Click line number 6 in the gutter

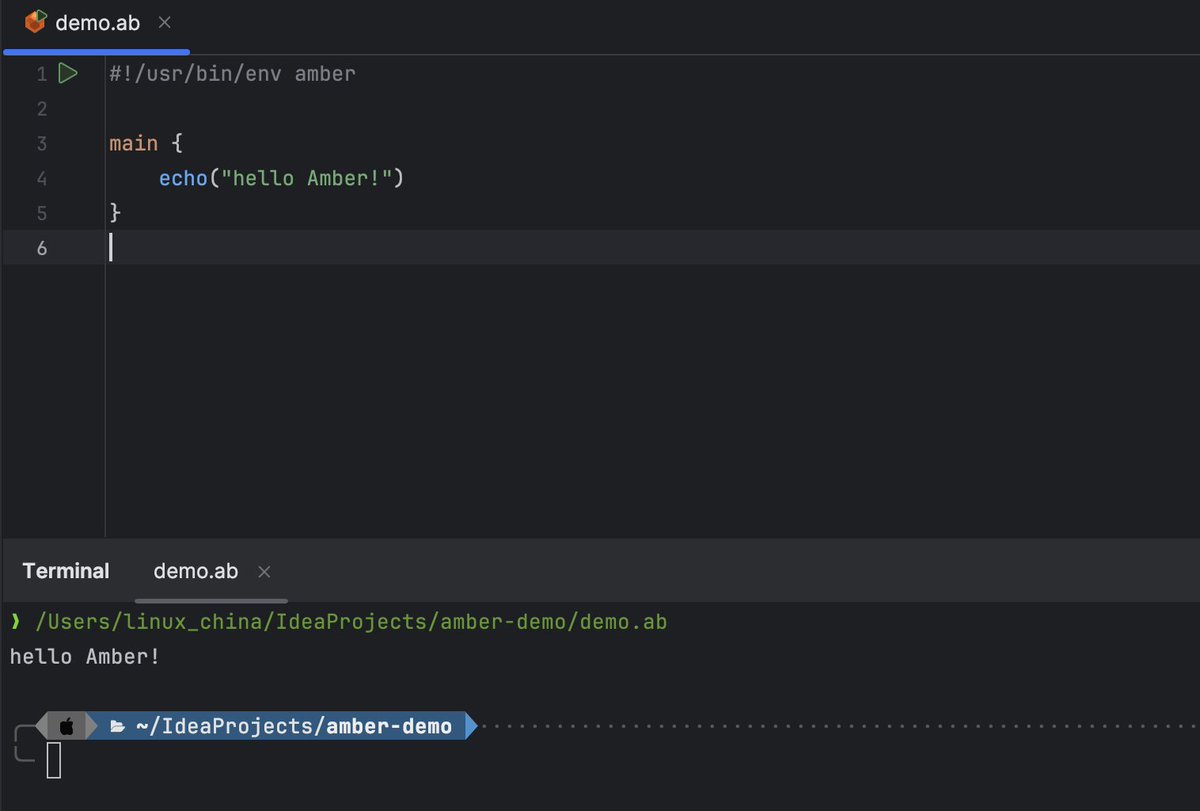pyautogui.click(x=41, y=248)
